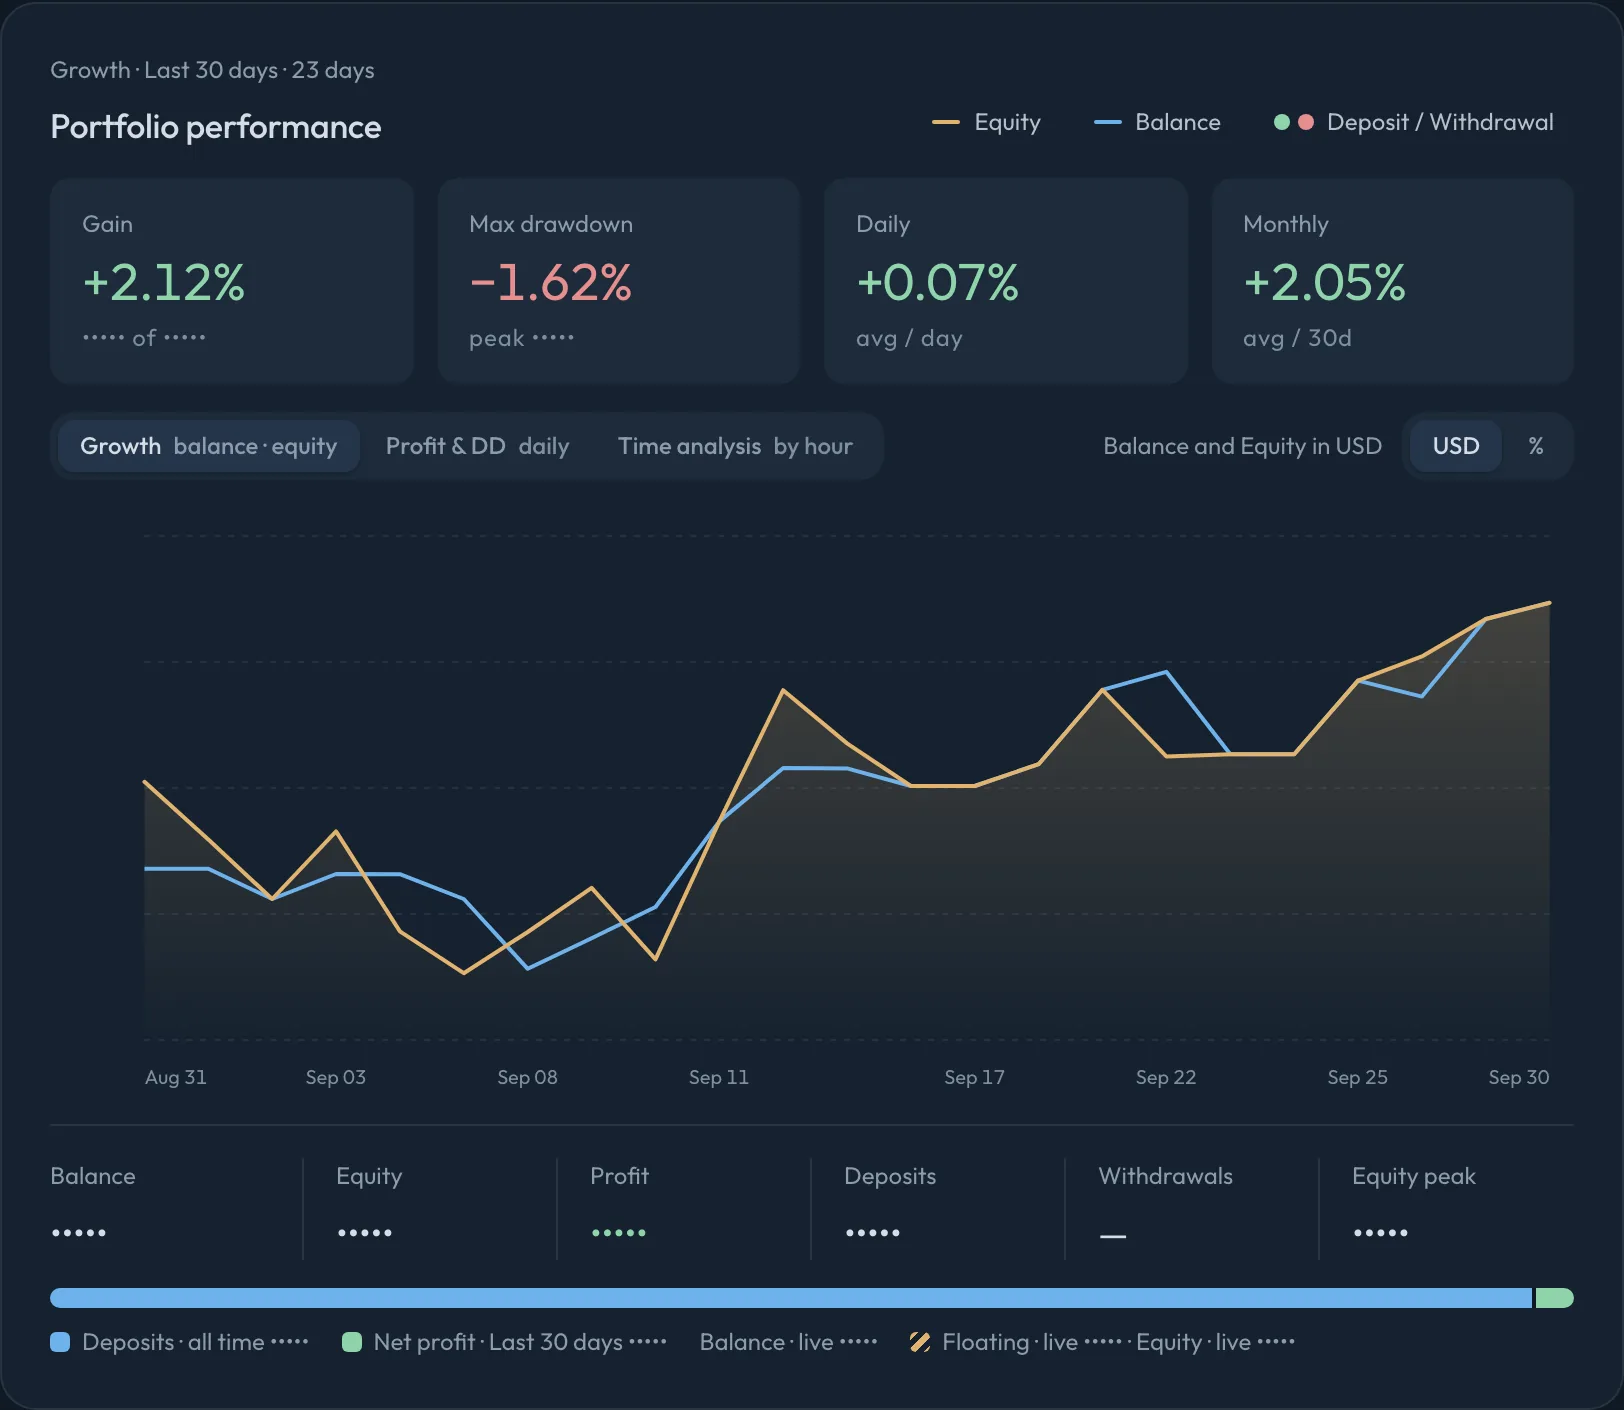Click 'avg / day' under Daily
The height and width of the screenshot is (1410, 1624).
point(909,338)
